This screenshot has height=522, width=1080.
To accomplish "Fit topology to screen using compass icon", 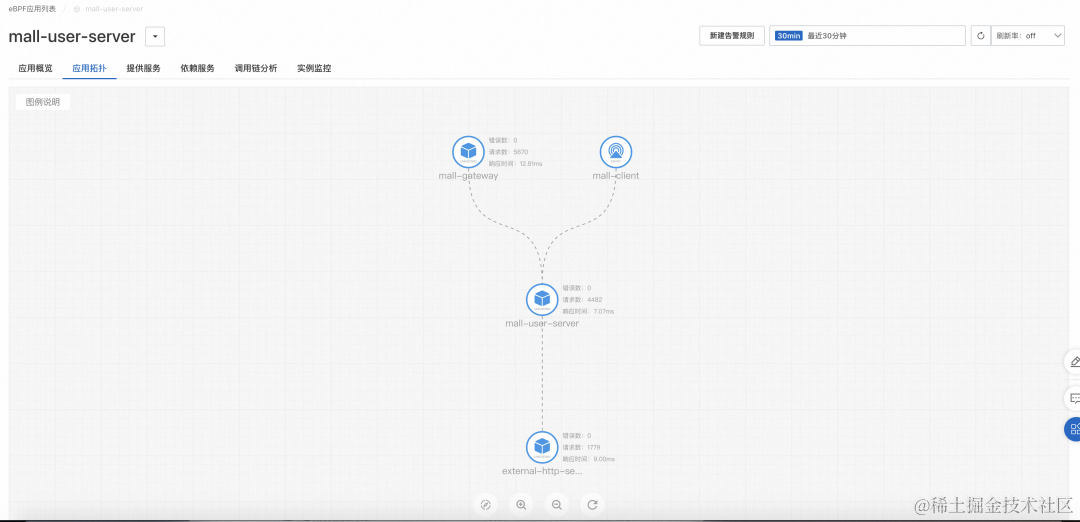I will tap(486, 505).
